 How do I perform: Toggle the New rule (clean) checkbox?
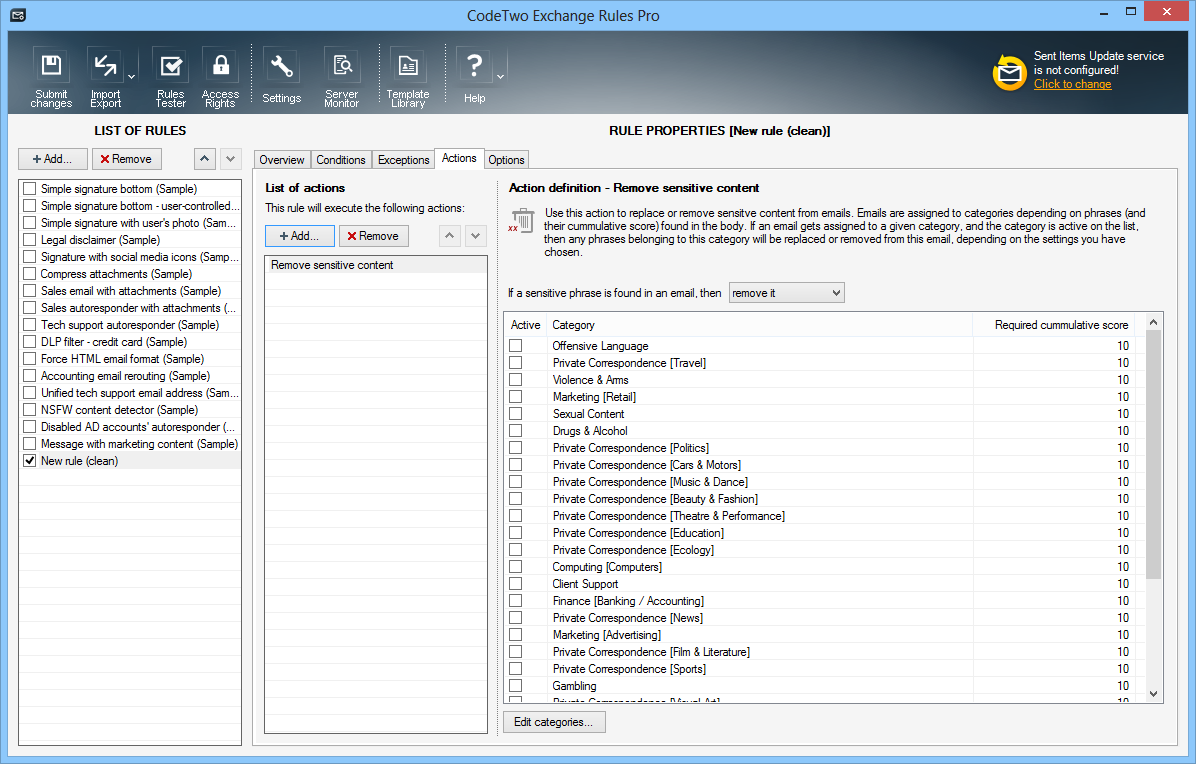30,461
